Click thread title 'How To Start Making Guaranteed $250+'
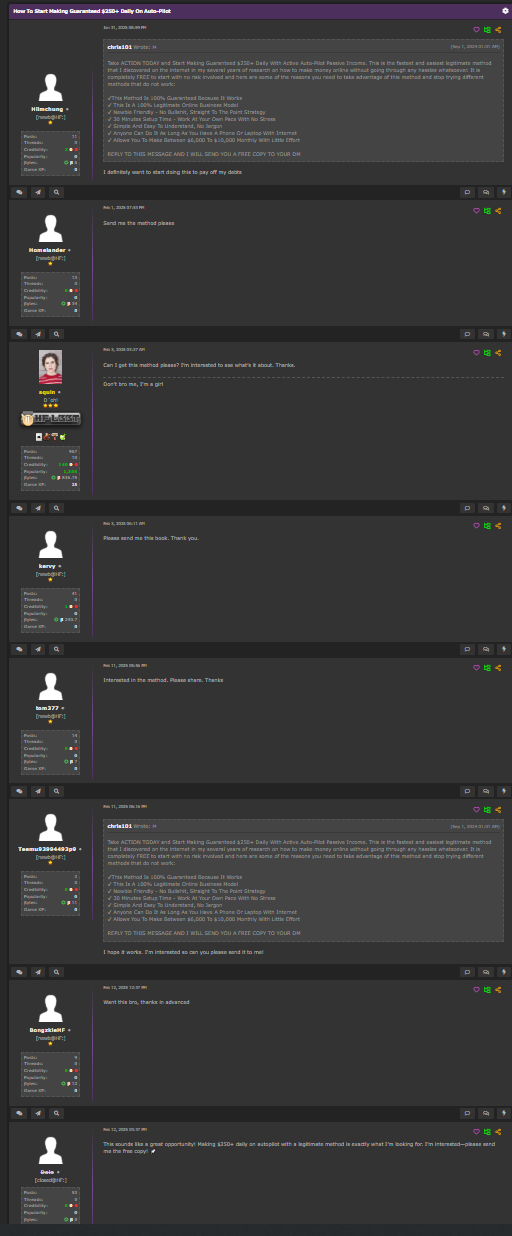The height and width of the screenshot is (1236, 512). pos(90,10)
